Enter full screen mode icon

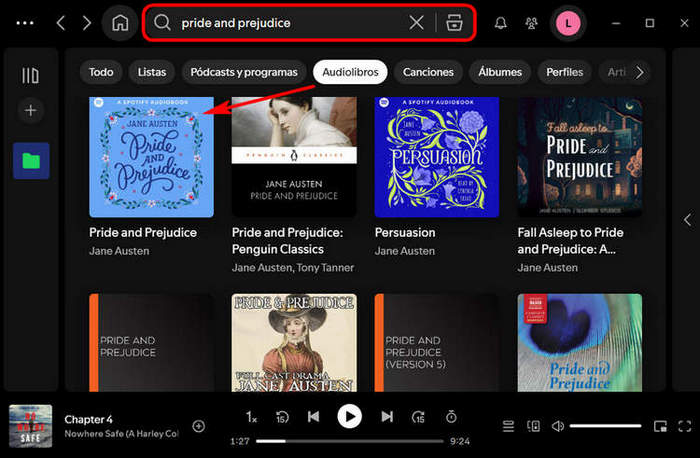(684, 426)
